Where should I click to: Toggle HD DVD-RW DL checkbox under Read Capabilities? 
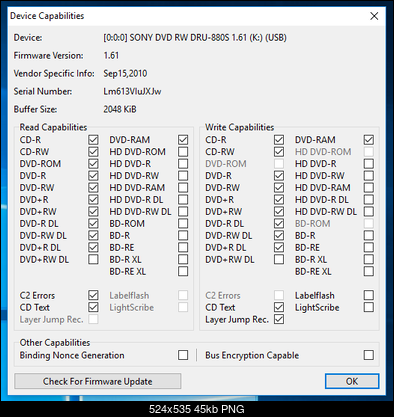point(183,212)
